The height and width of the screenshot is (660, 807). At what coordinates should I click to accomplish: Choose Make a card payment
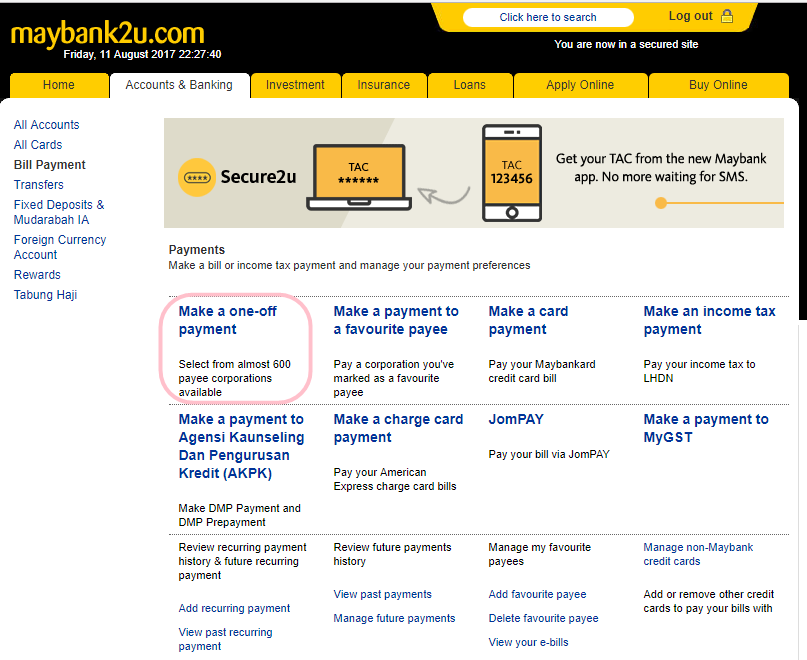tap(528, 320)
